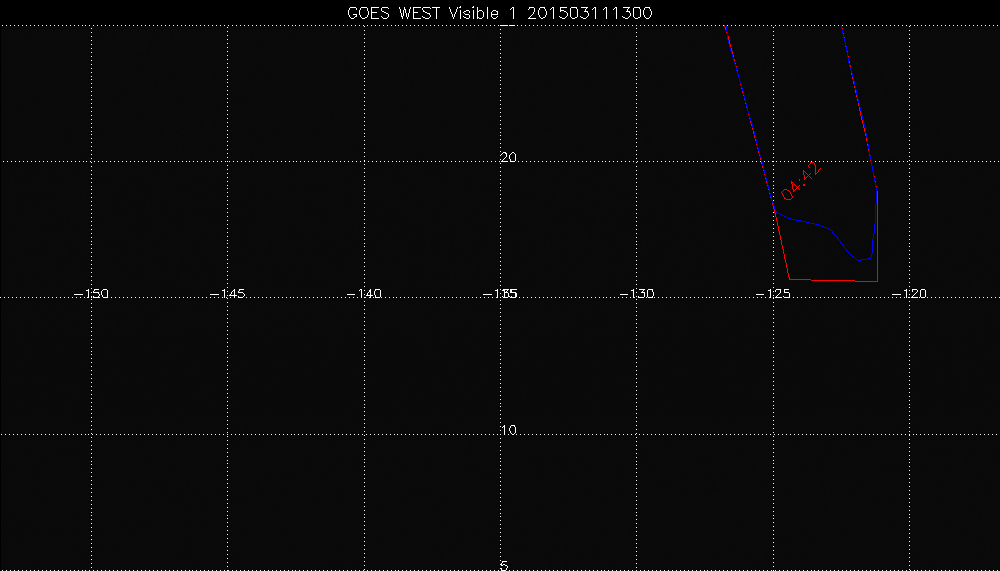Select the latitude 5 axis label
Image resolution: width=1000 pixels, height=571 pixels.
click(504, 565)
